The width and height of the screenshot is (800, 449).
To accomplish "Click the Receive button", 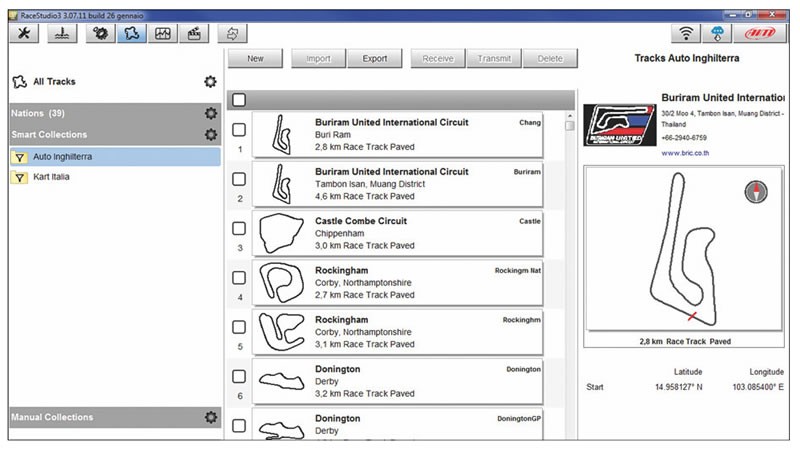I will tap(438, 59).
